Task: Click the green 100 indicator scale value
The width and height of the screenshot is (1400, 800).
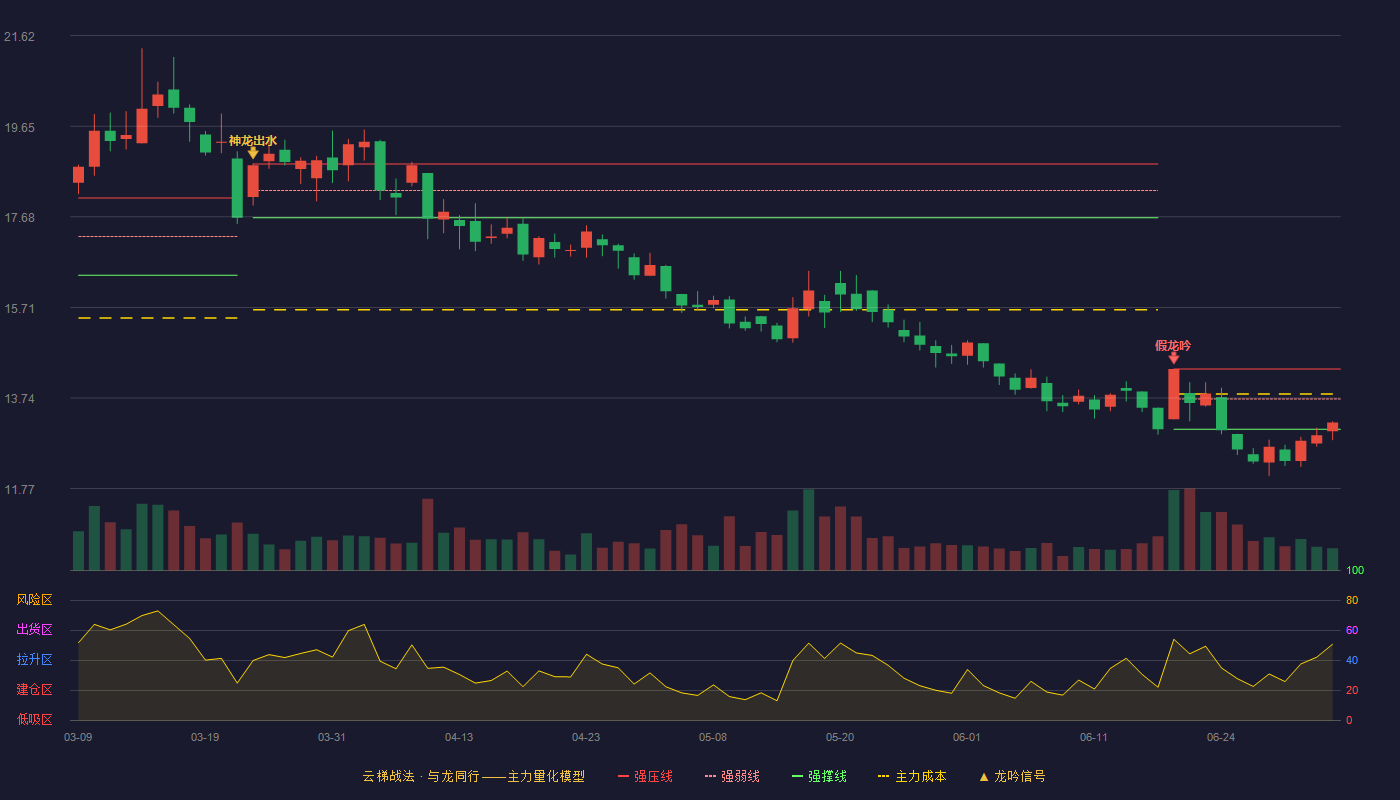Action: click(1355, 571)
